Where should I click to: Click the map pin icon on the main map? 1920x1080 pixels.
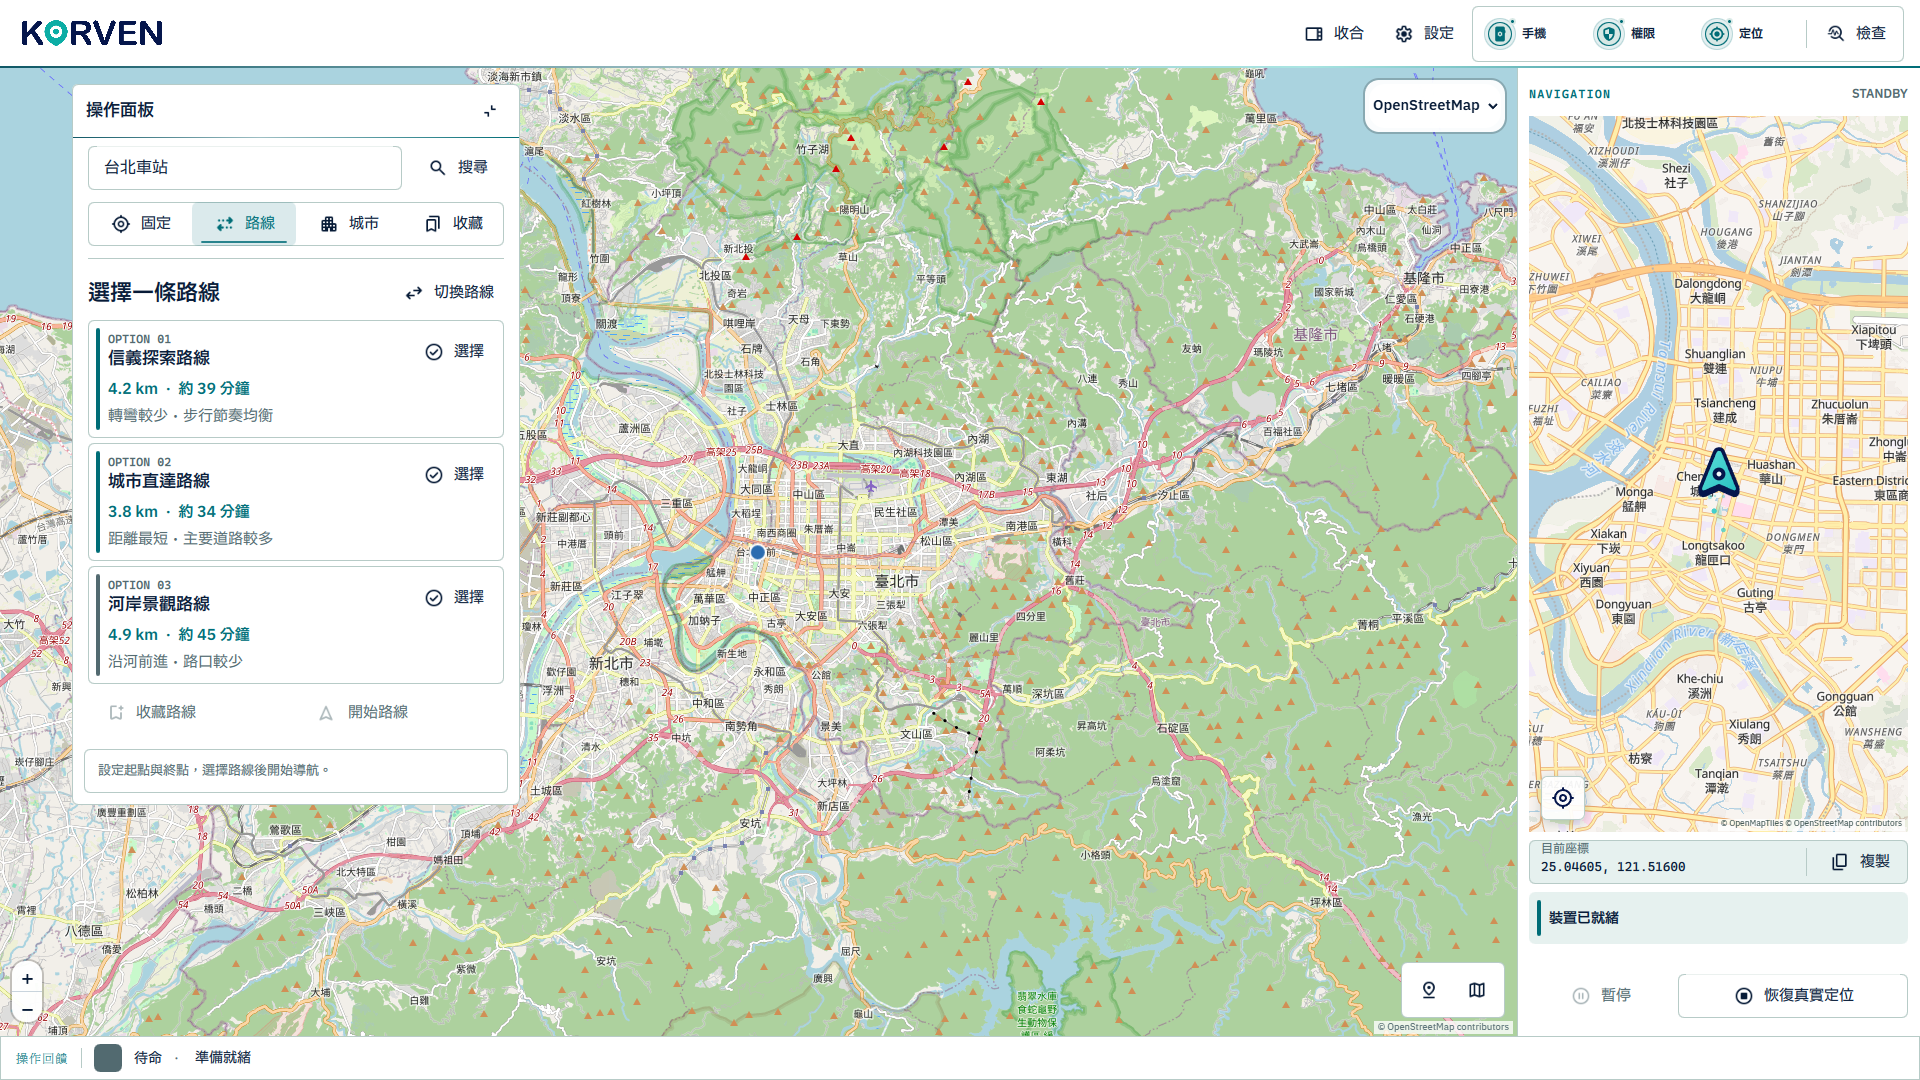point(1429,990)
